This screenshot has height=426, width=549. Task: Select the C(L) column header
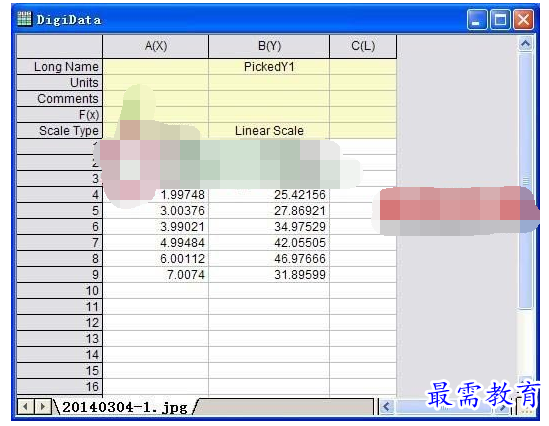(x=363, y=46)
